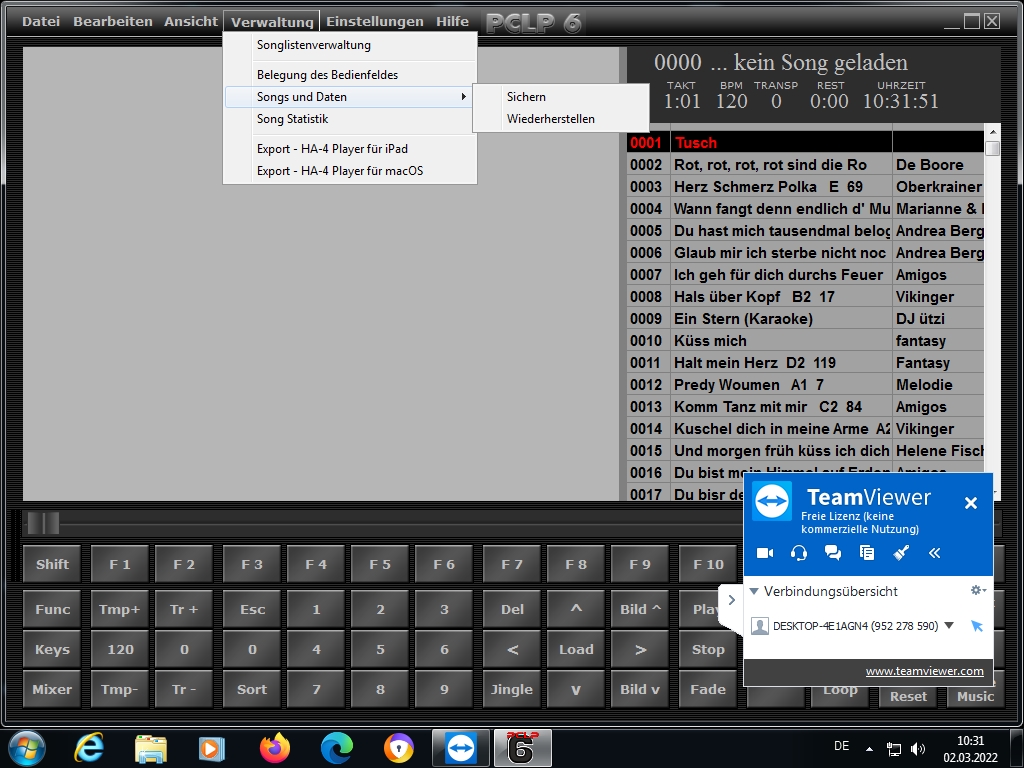Image resolution: width=1024 pixels, height=768 pixels.
Task: Expand DESKTOP-4E1AGN4 connection dropdown arrow
Action: (x=949, y=626)
